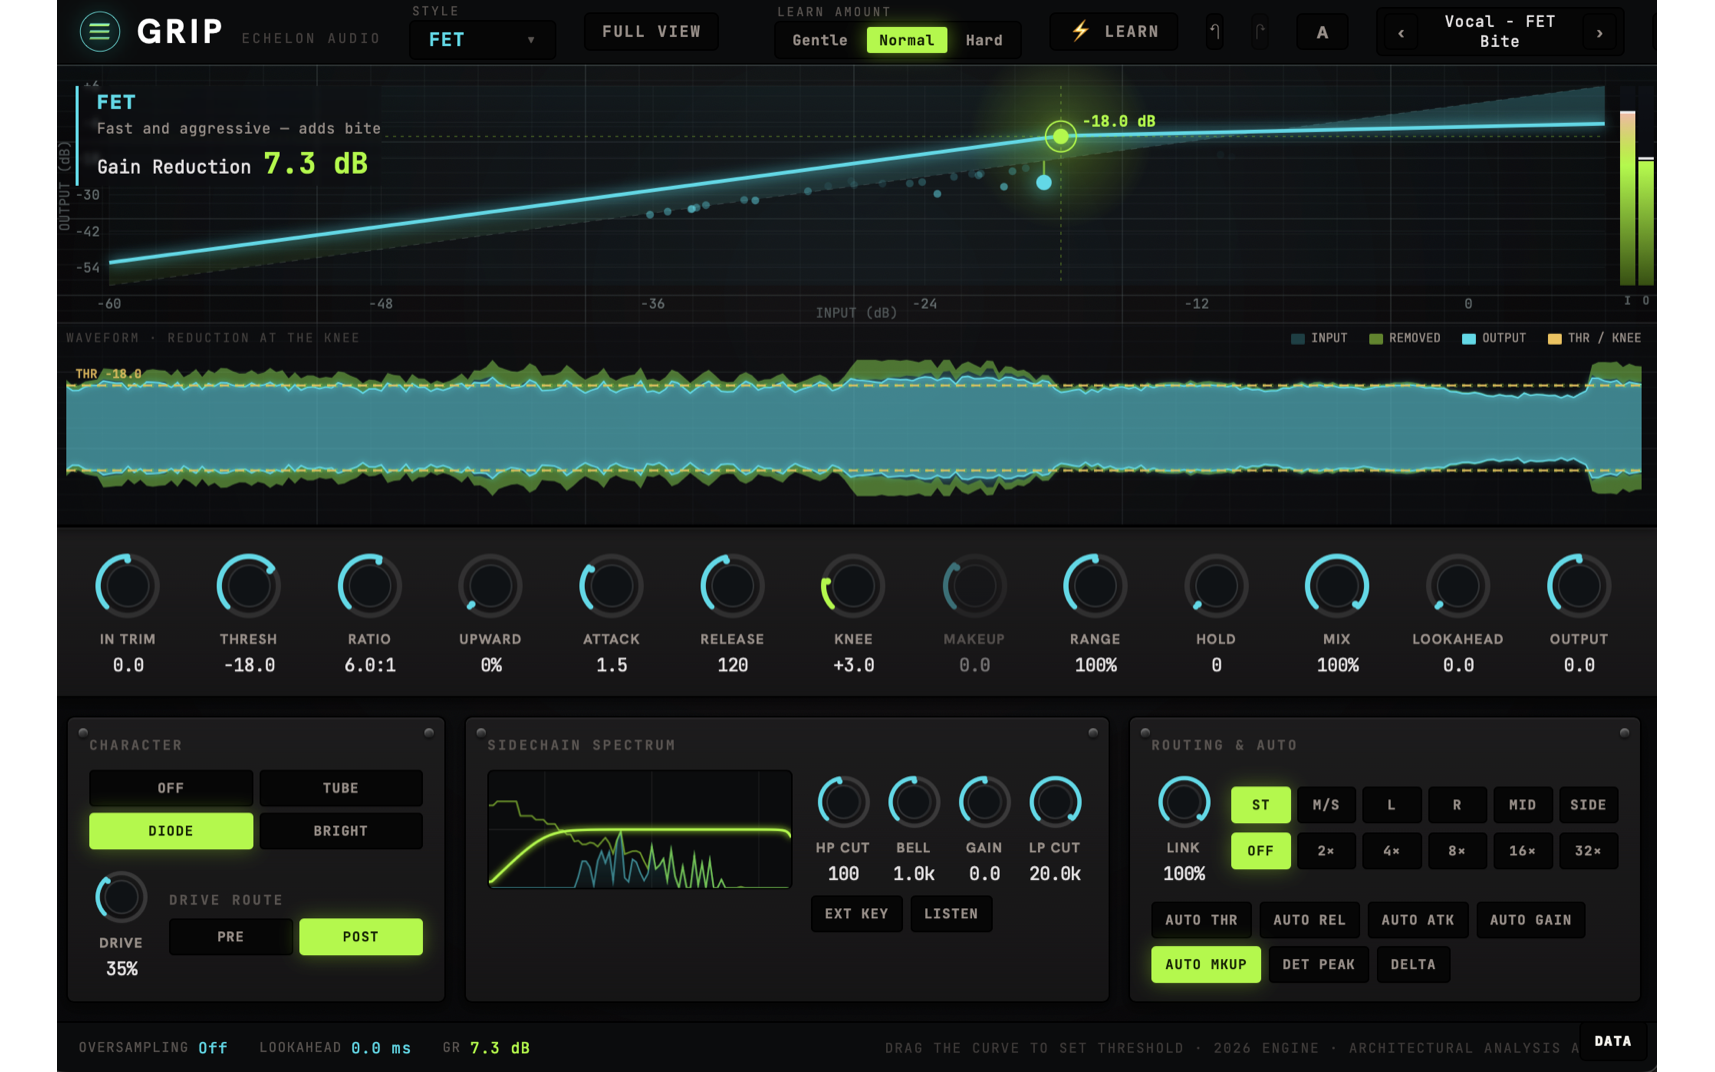Select Hard learn amount
The width and height of the screenshot is (1715, 1072).
[984, 40]
